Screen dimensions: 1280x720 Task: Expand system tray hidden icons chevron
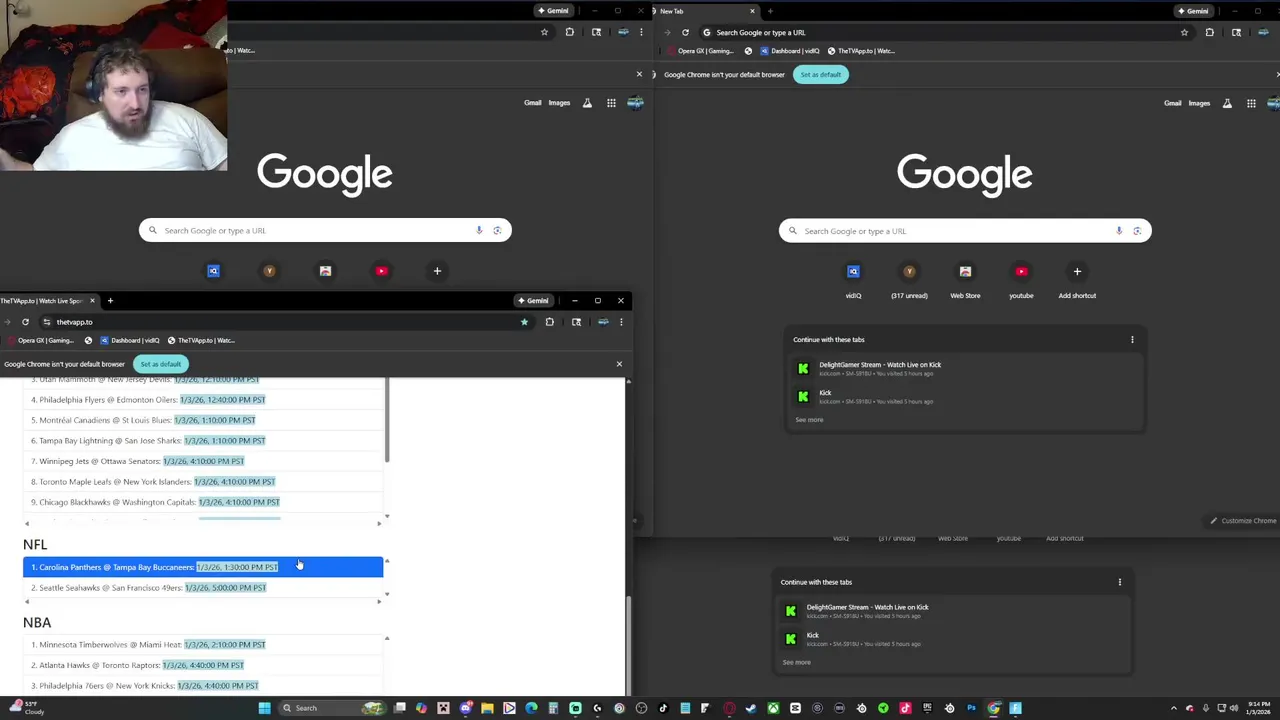tap(1174, 708)
